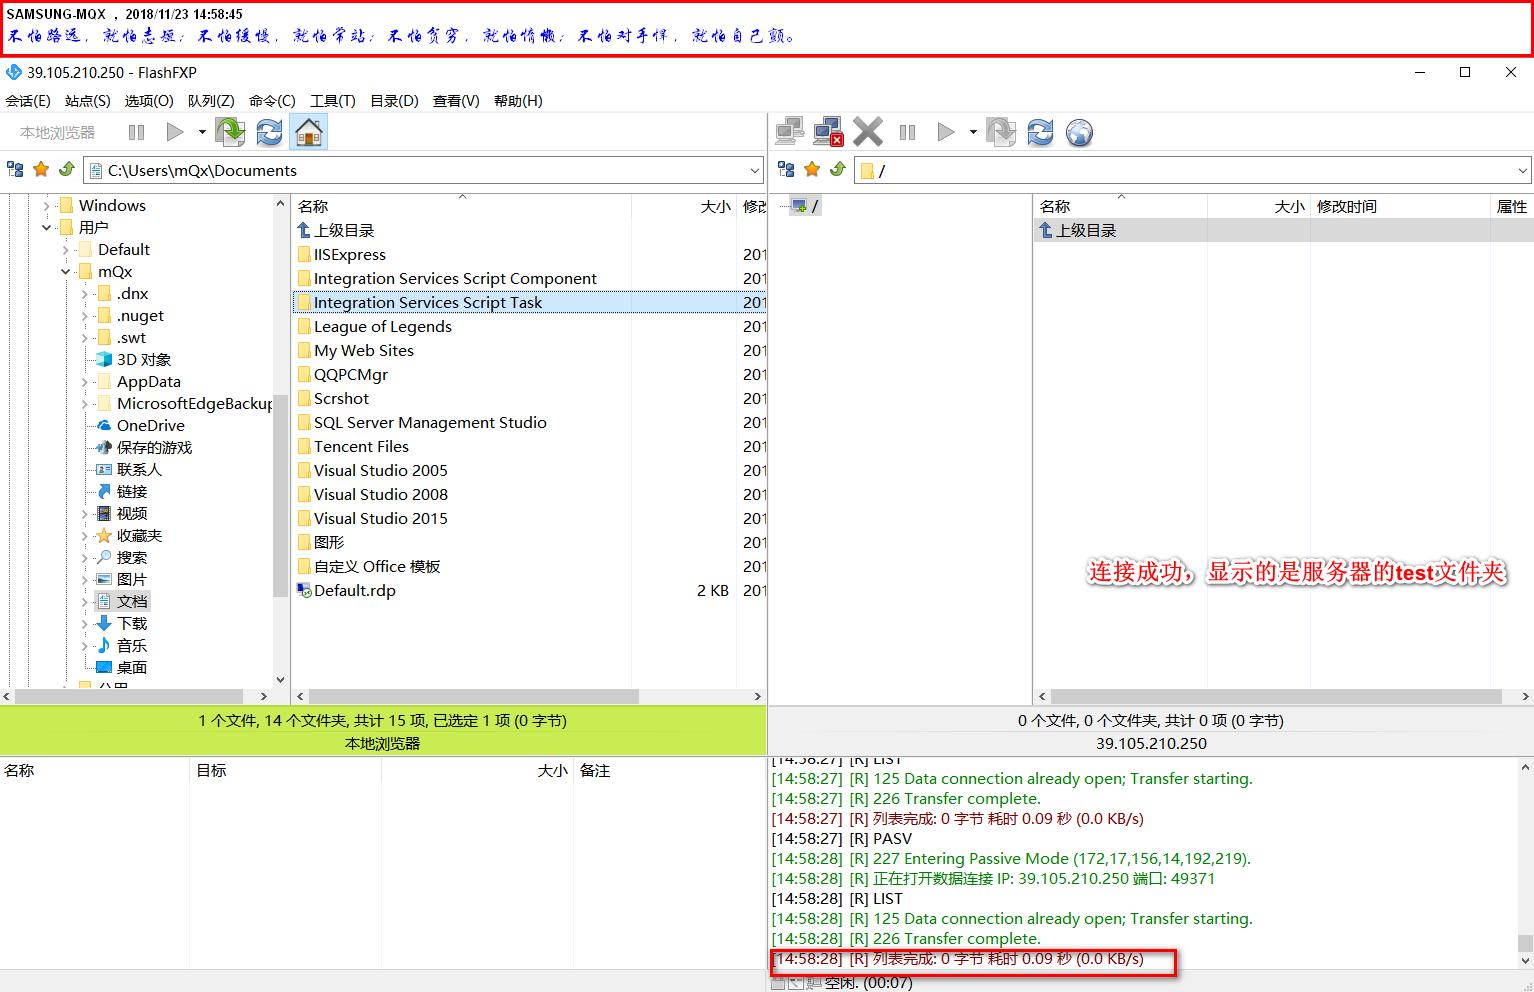Open the 查看(V) menu
The width and height of the screenshot is (1534, 992).
pos(455,100)
